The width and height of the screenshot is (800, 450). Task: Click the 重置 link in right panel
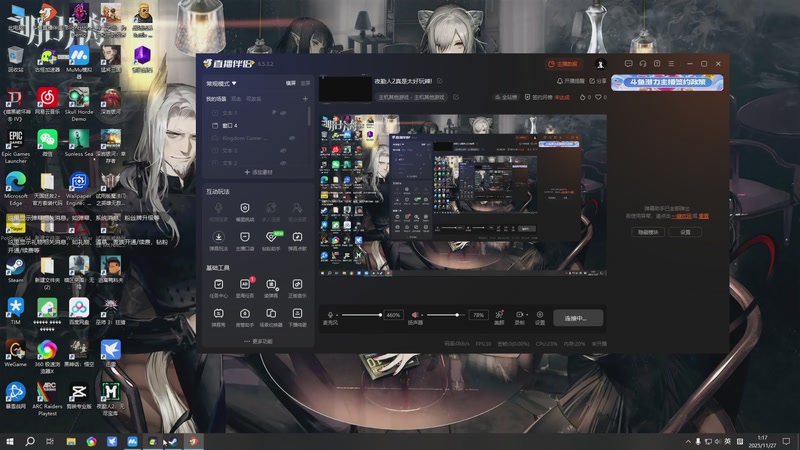[x=704, y=216]
